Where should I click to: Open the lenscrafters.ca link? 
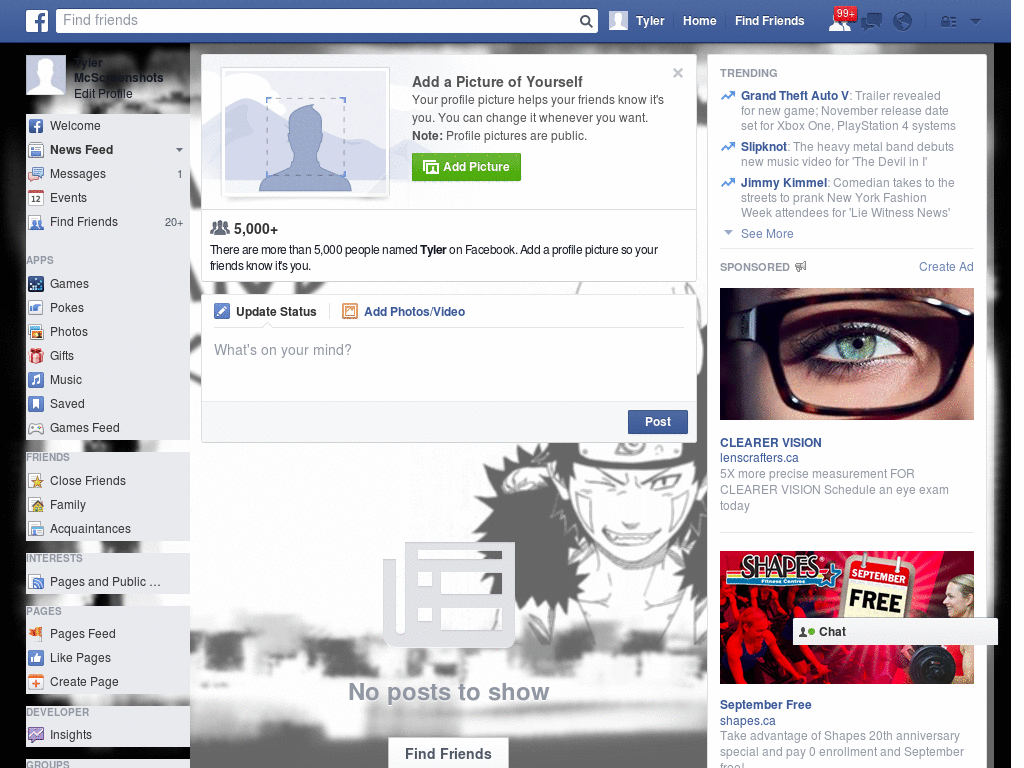pos(759,458)
